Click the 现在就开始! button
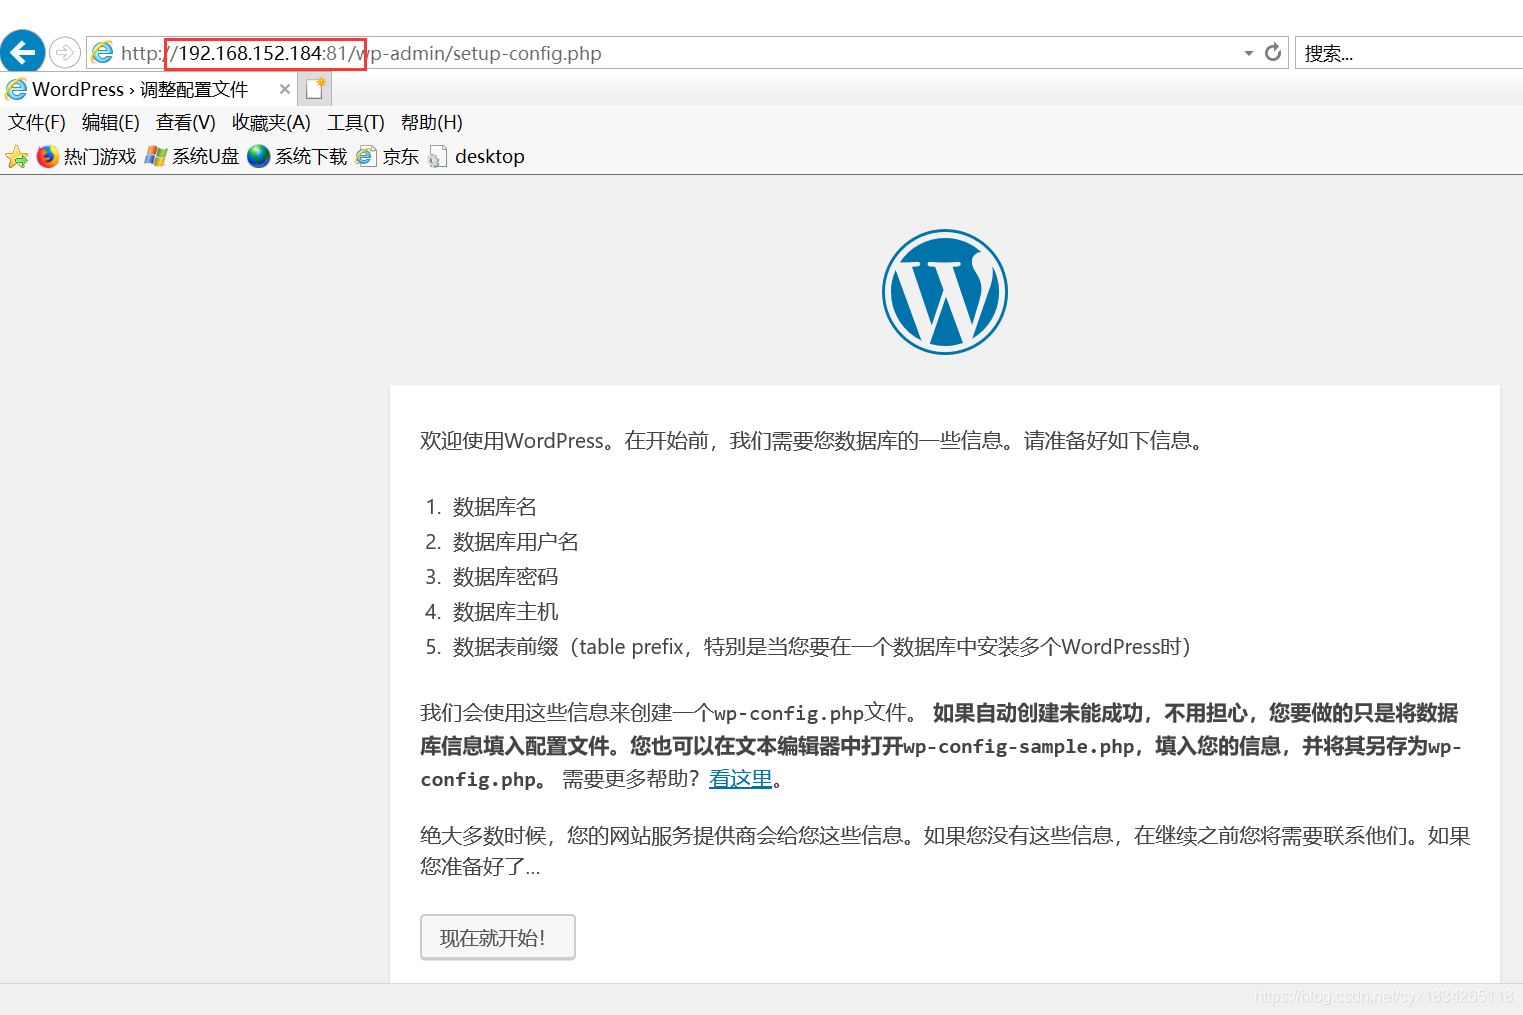Image resolution: width=1523 pixels, height=1015 pixels. pyautogui.click(x=498, y=937)
